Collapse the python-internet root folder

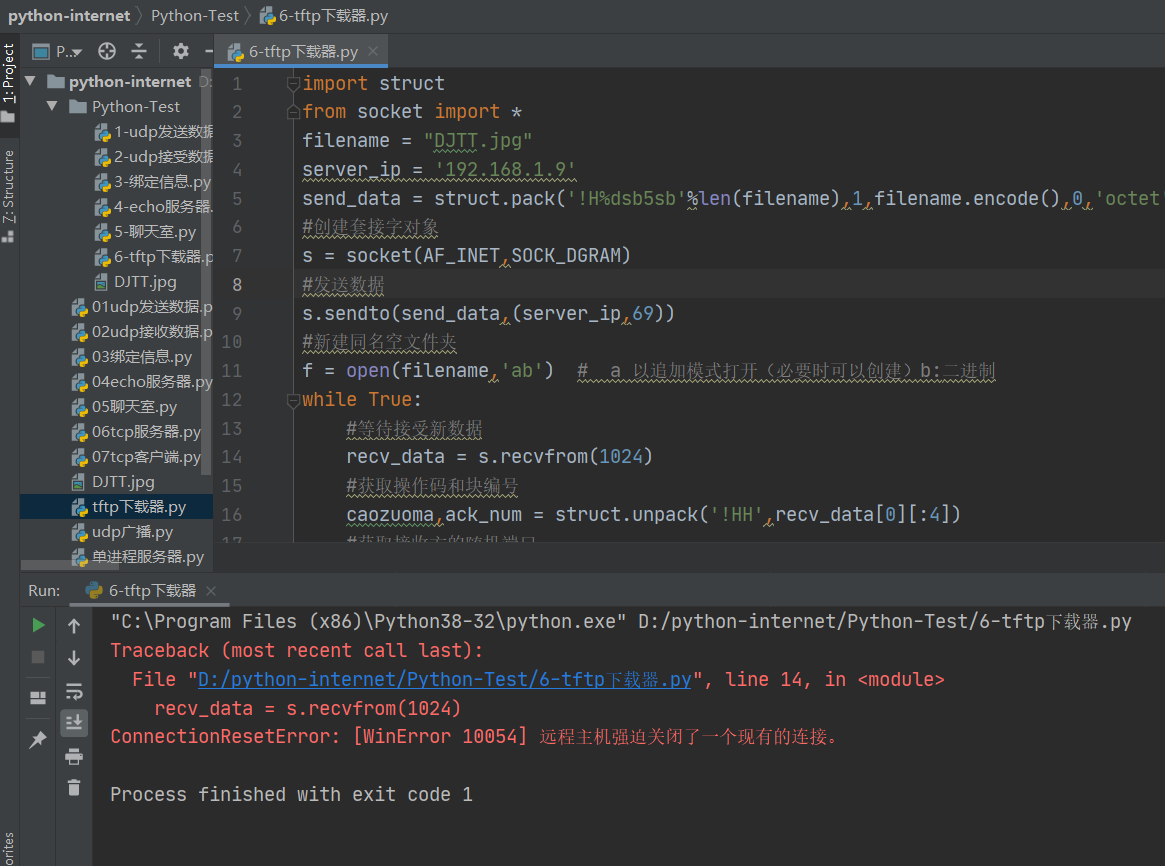point(30,81)
